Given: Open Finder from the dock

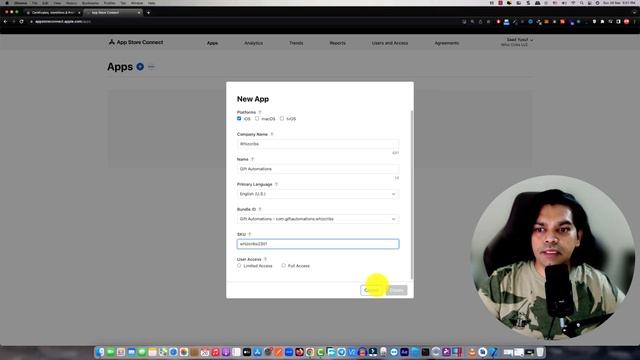Looking at the screenshot, I should click(x=100, y=352).
